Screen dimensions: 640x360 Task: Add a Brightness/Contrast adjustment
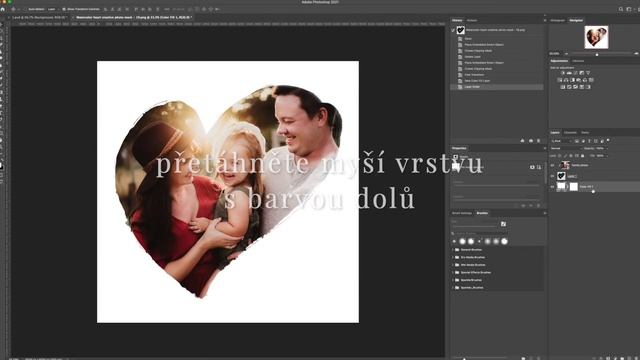pos(563,73)
